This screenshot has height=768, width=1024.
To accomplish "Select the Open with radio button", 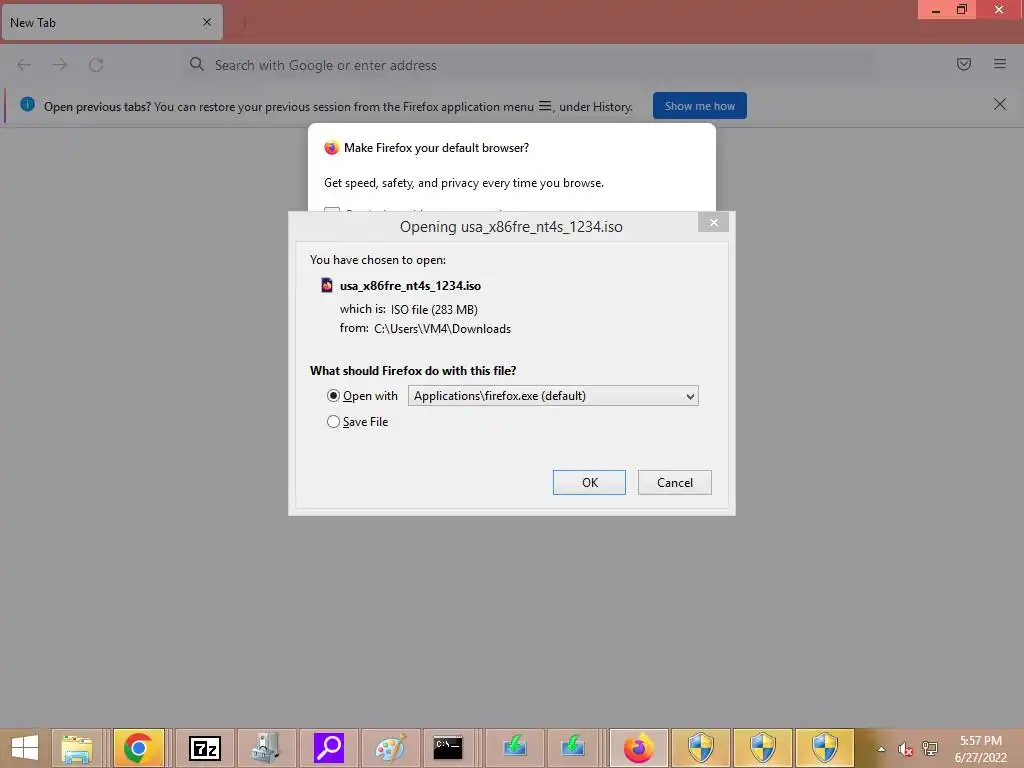I will tap(333, 396).
